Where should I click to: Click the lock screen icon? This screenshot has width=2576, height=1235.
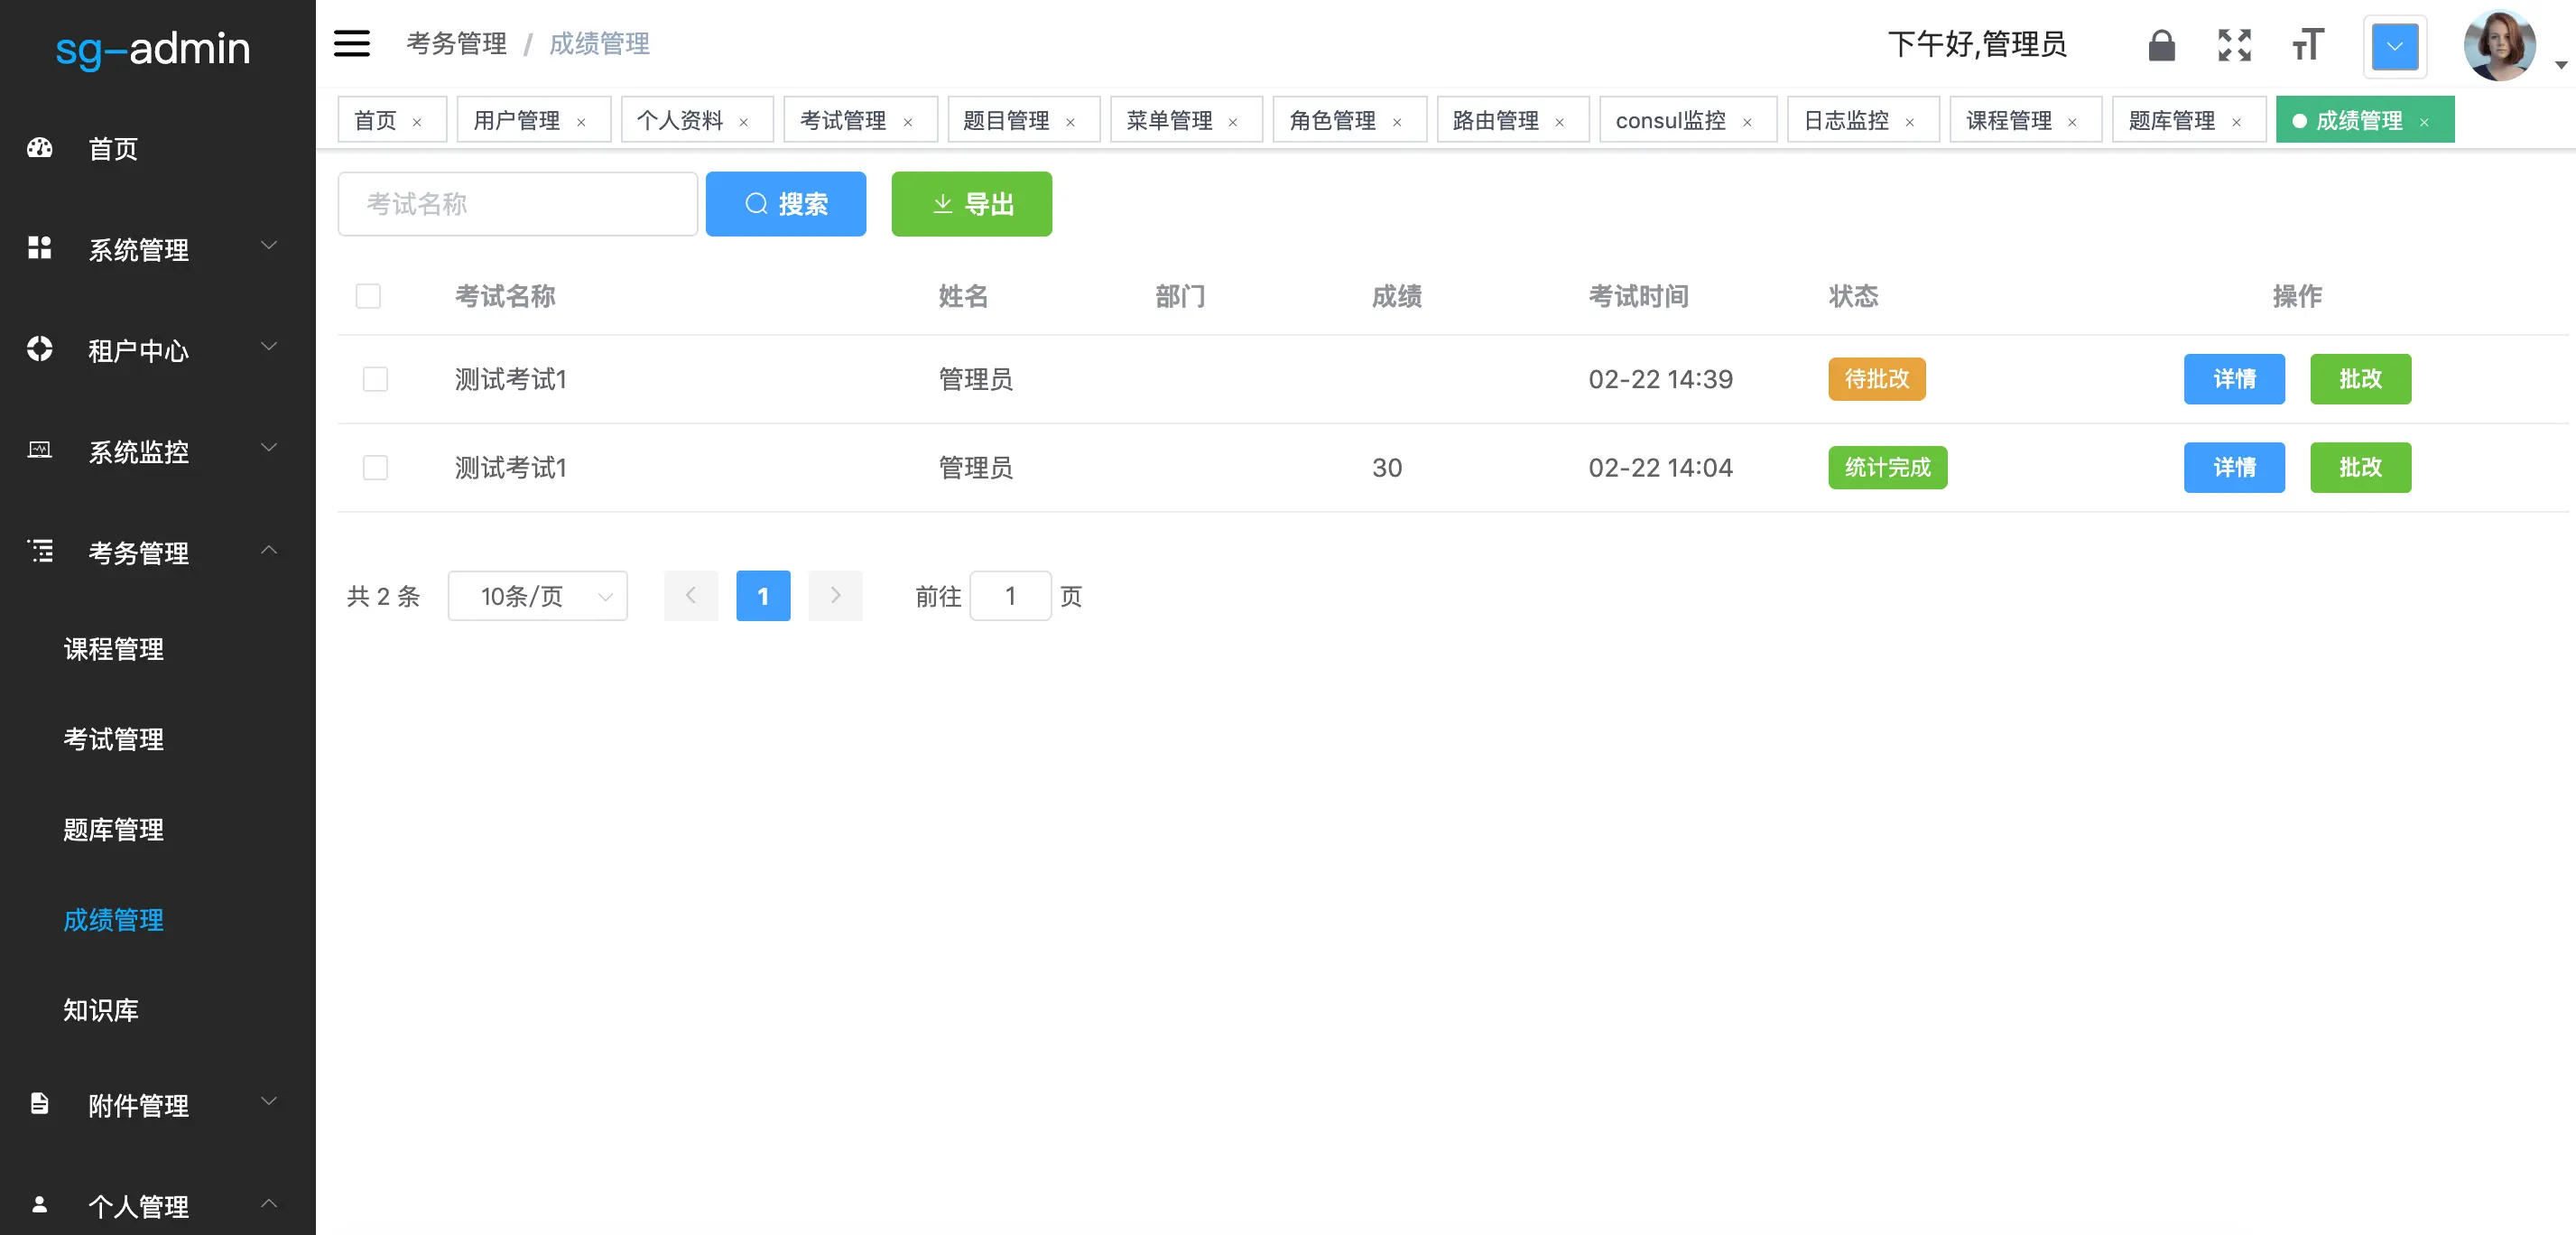(2161, 44)
